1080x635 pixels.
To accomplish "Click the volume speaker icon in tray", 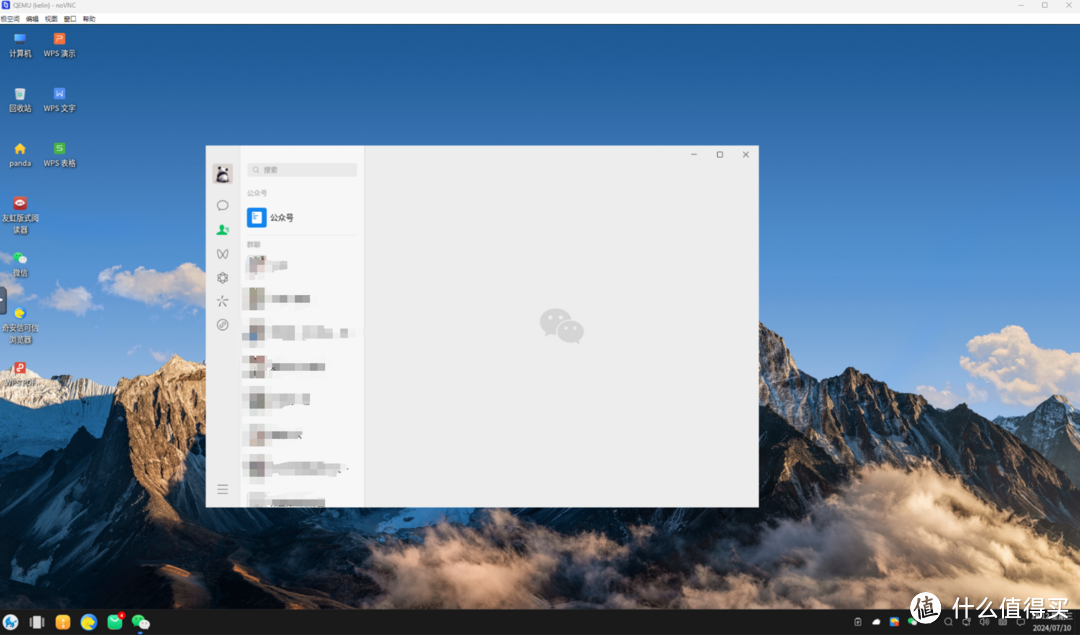I will tap(984, 622).
